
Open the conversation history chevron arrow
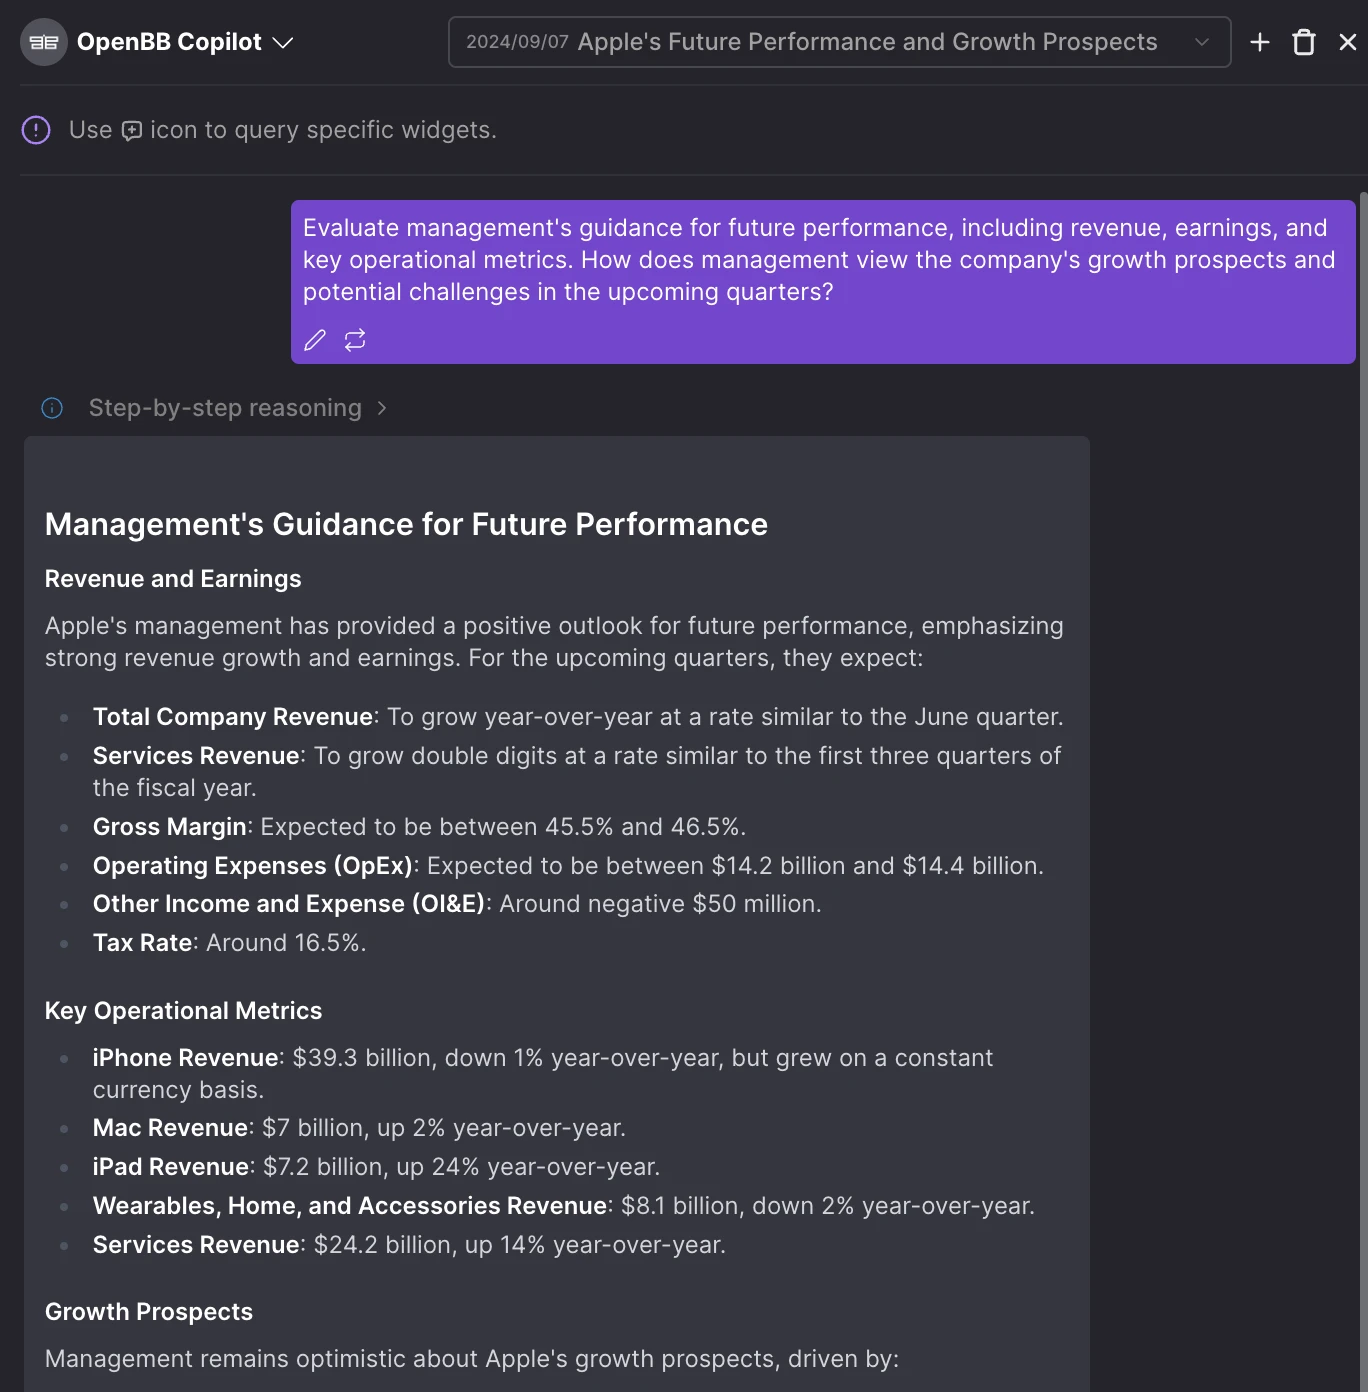click(1202, 42)
